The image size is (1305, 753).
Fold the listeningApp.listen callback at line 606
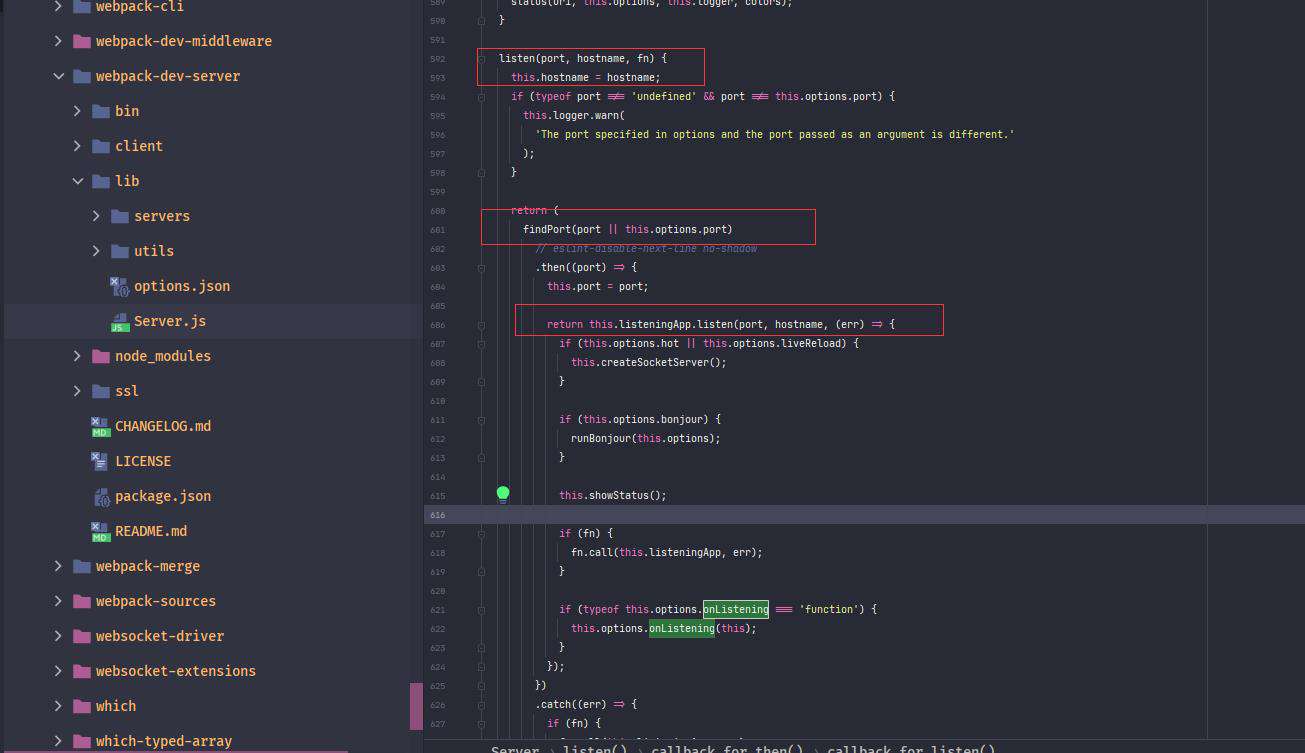point(481,324)
